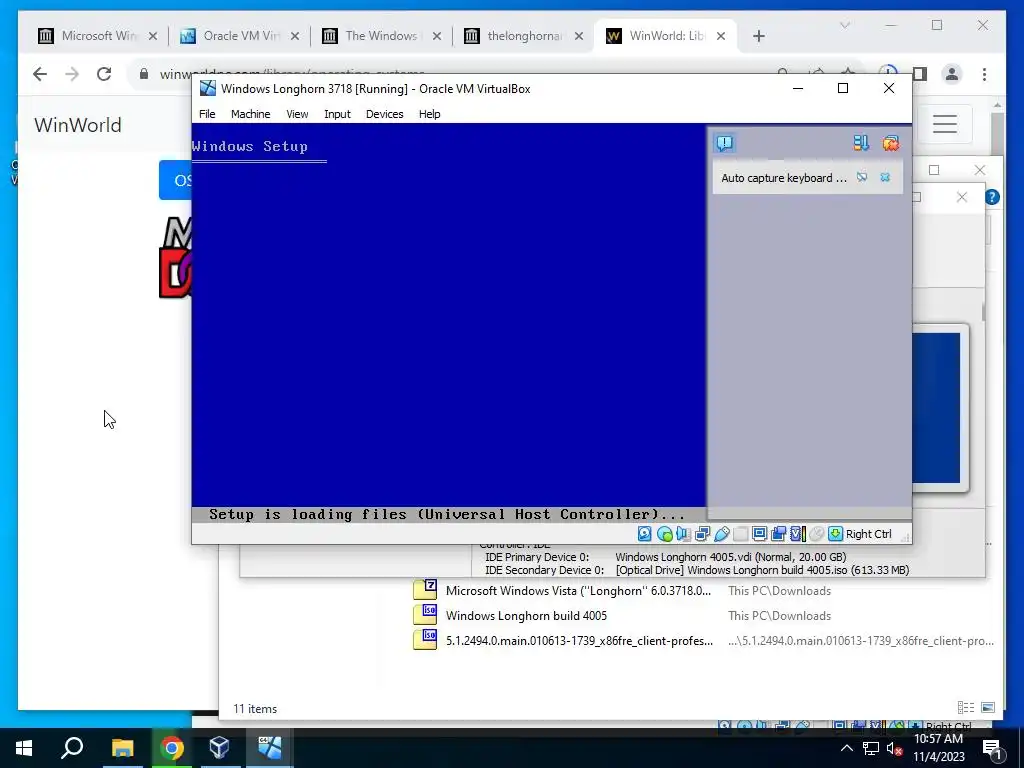
Task: Click the 'do not show again' icon on the keyboard notification
Action: pyautogui.click(x=862, y=177)
